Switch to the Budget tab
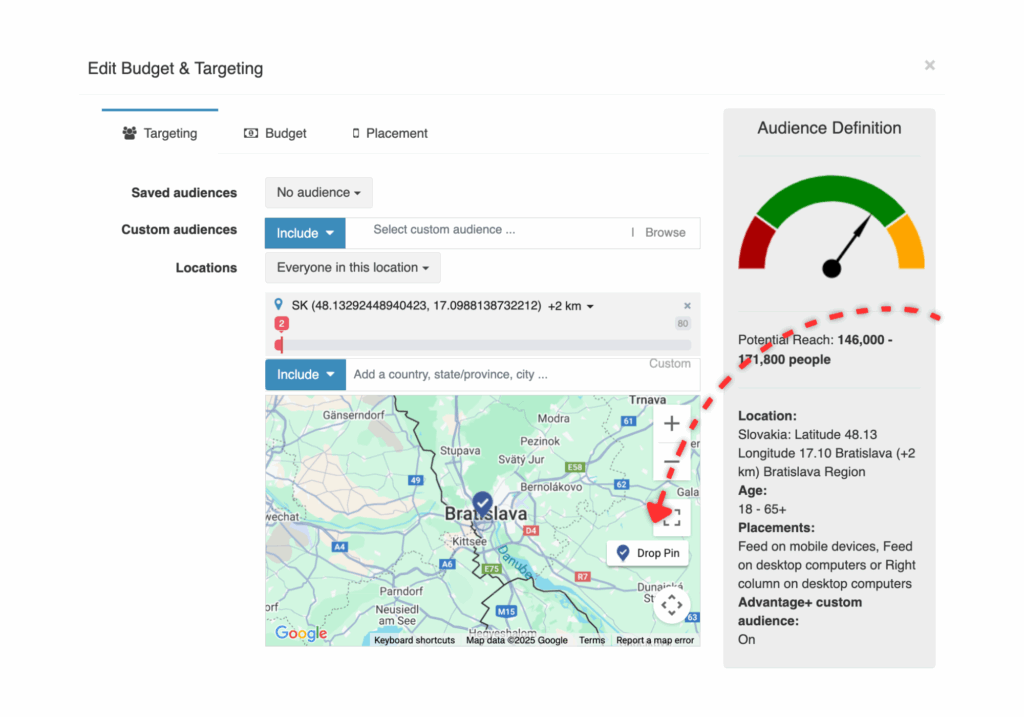Screen dimensions: 1024x717 [x=275, y=133]
